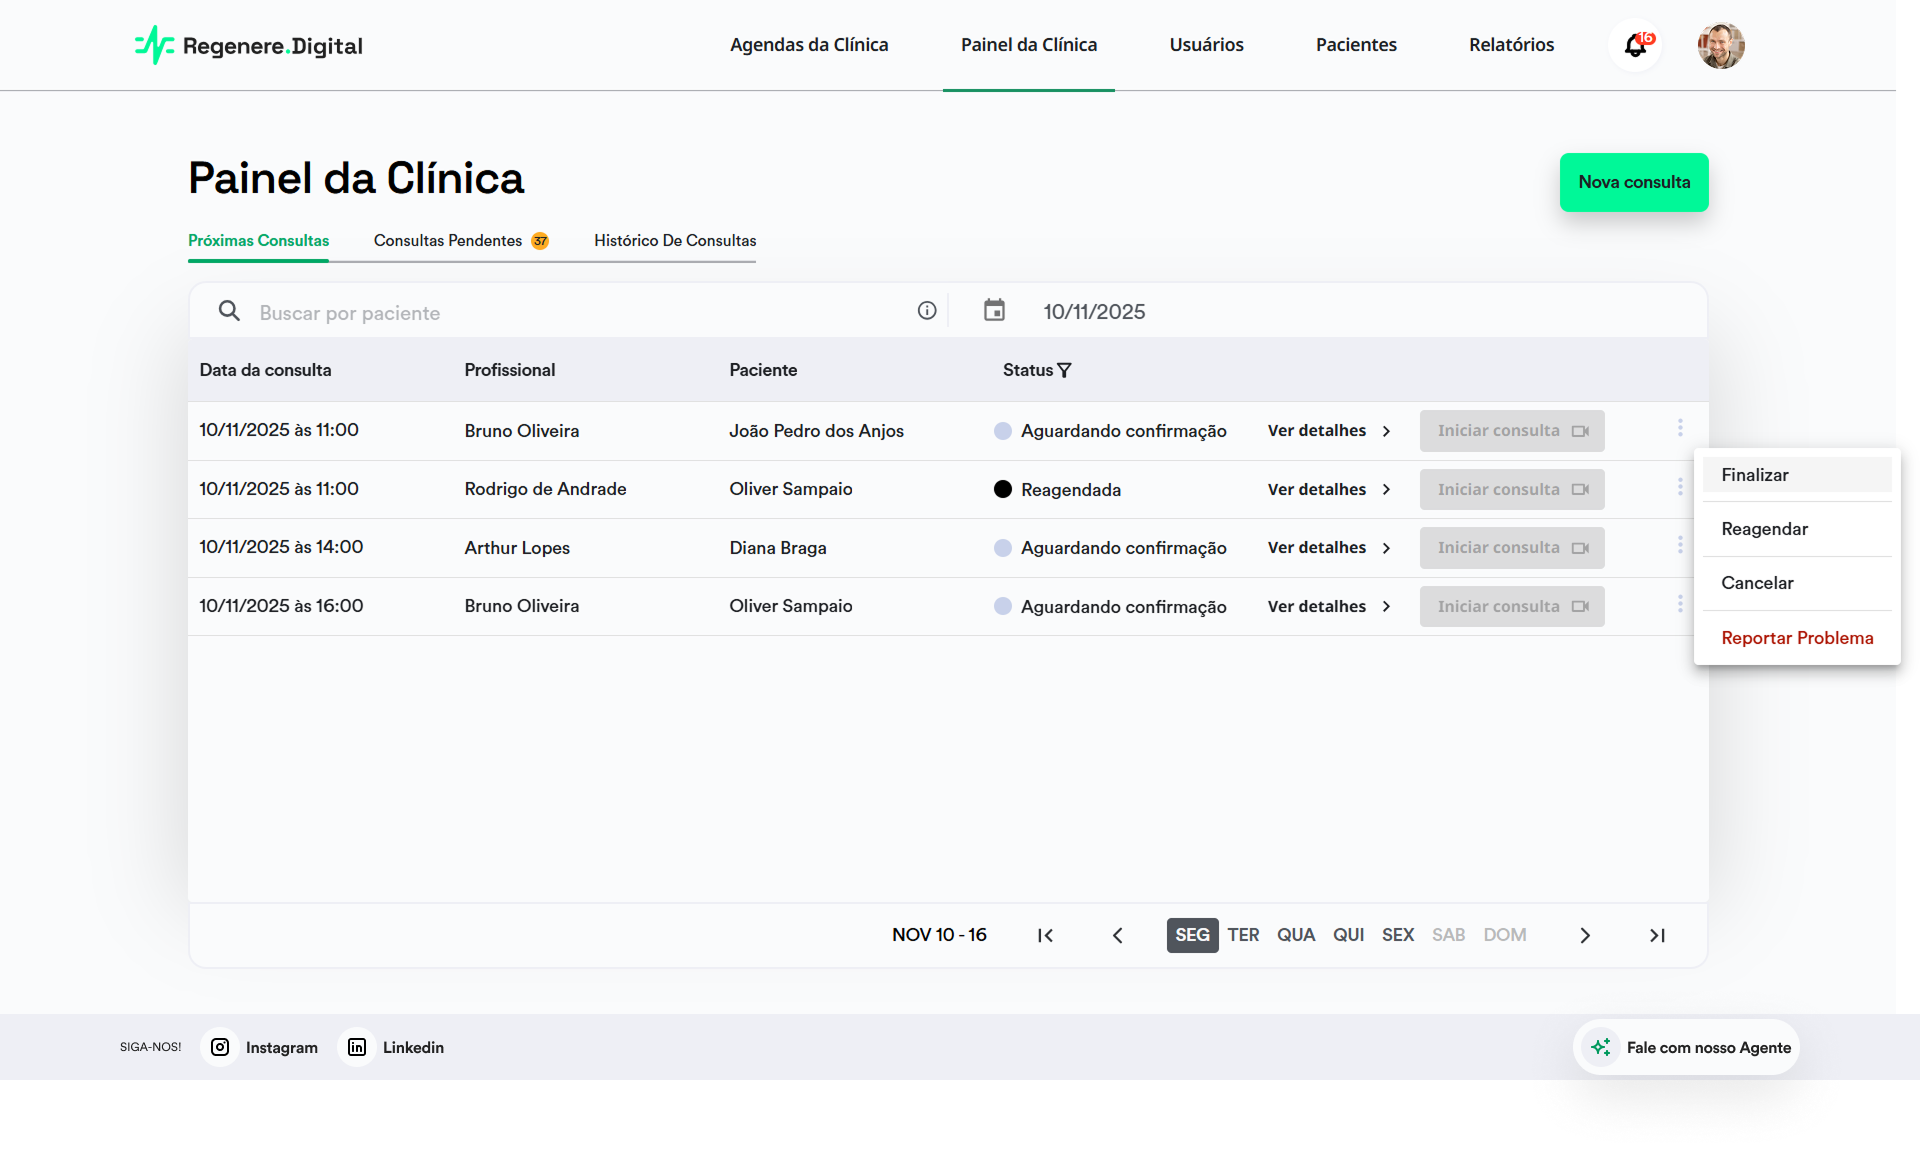
Task: Jump to first week pagination icon
Action: click(x=1045, y=935)
